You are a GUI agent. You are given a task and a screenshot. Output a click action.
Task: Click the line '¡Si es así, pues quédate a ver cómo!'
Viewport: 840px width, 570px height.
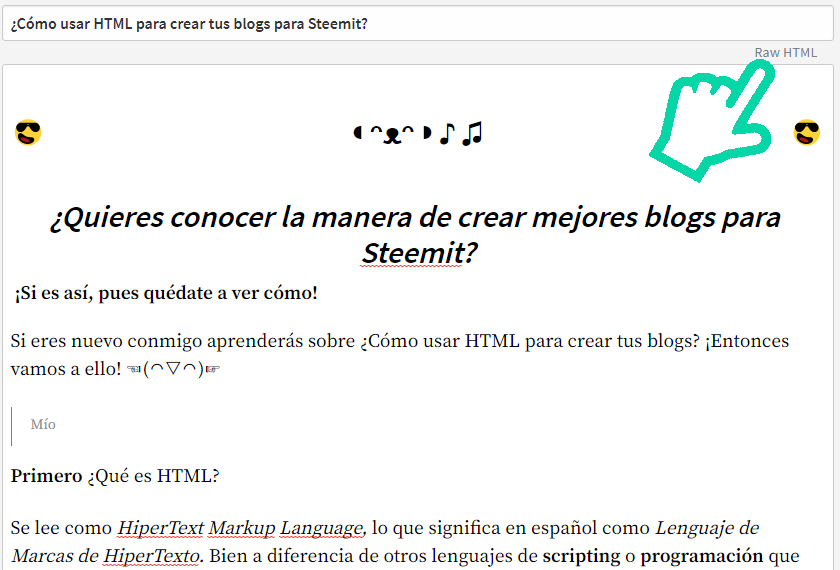[x=166, y=293]
